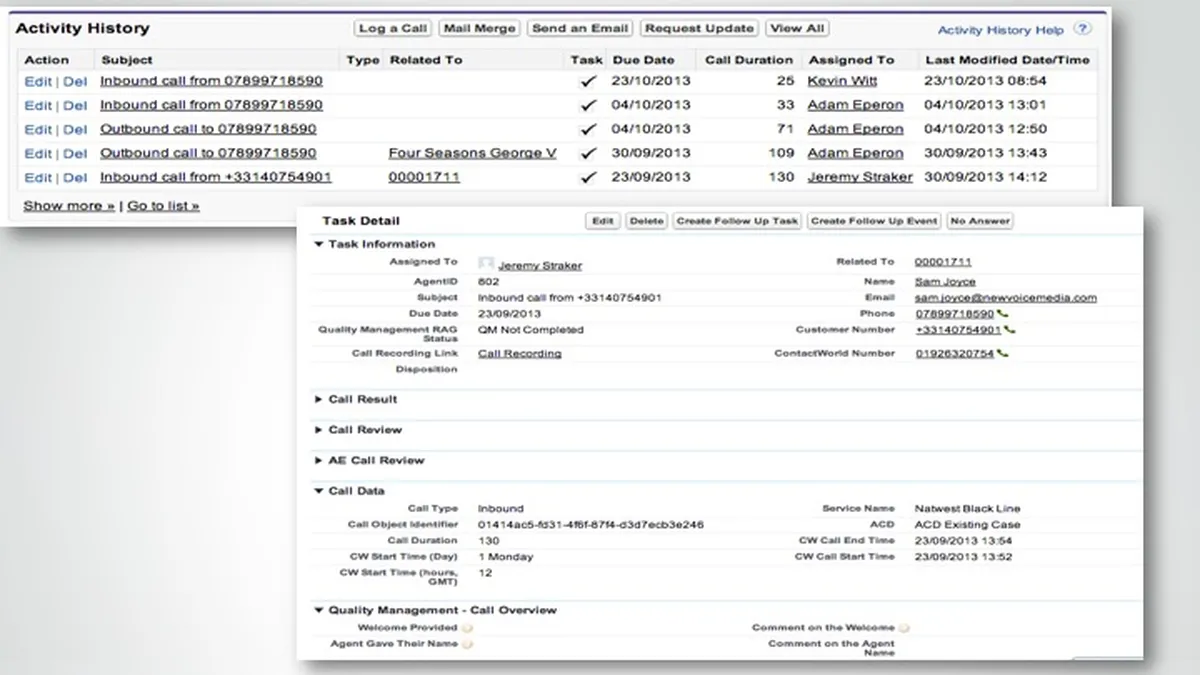Expand the Call Result section
This screenshot has width=1200, height=675.
(319, 399)
